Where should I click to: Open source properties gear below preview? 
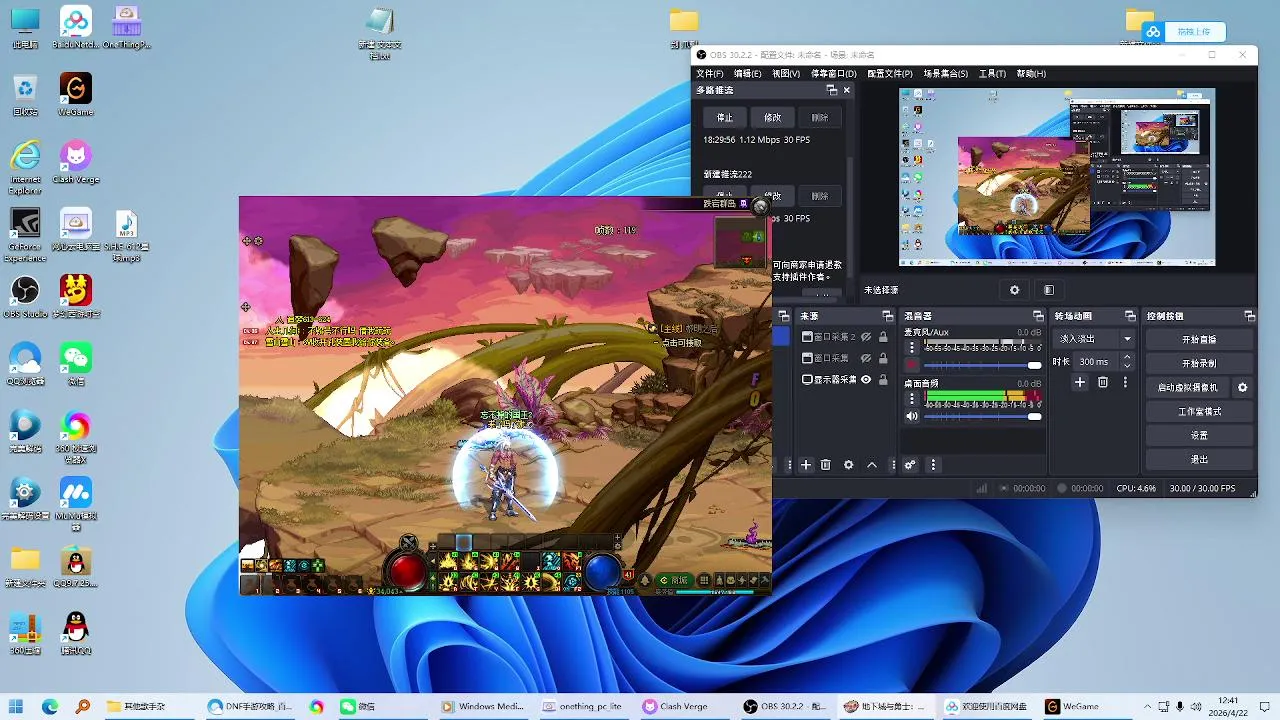pos(1014,290)
